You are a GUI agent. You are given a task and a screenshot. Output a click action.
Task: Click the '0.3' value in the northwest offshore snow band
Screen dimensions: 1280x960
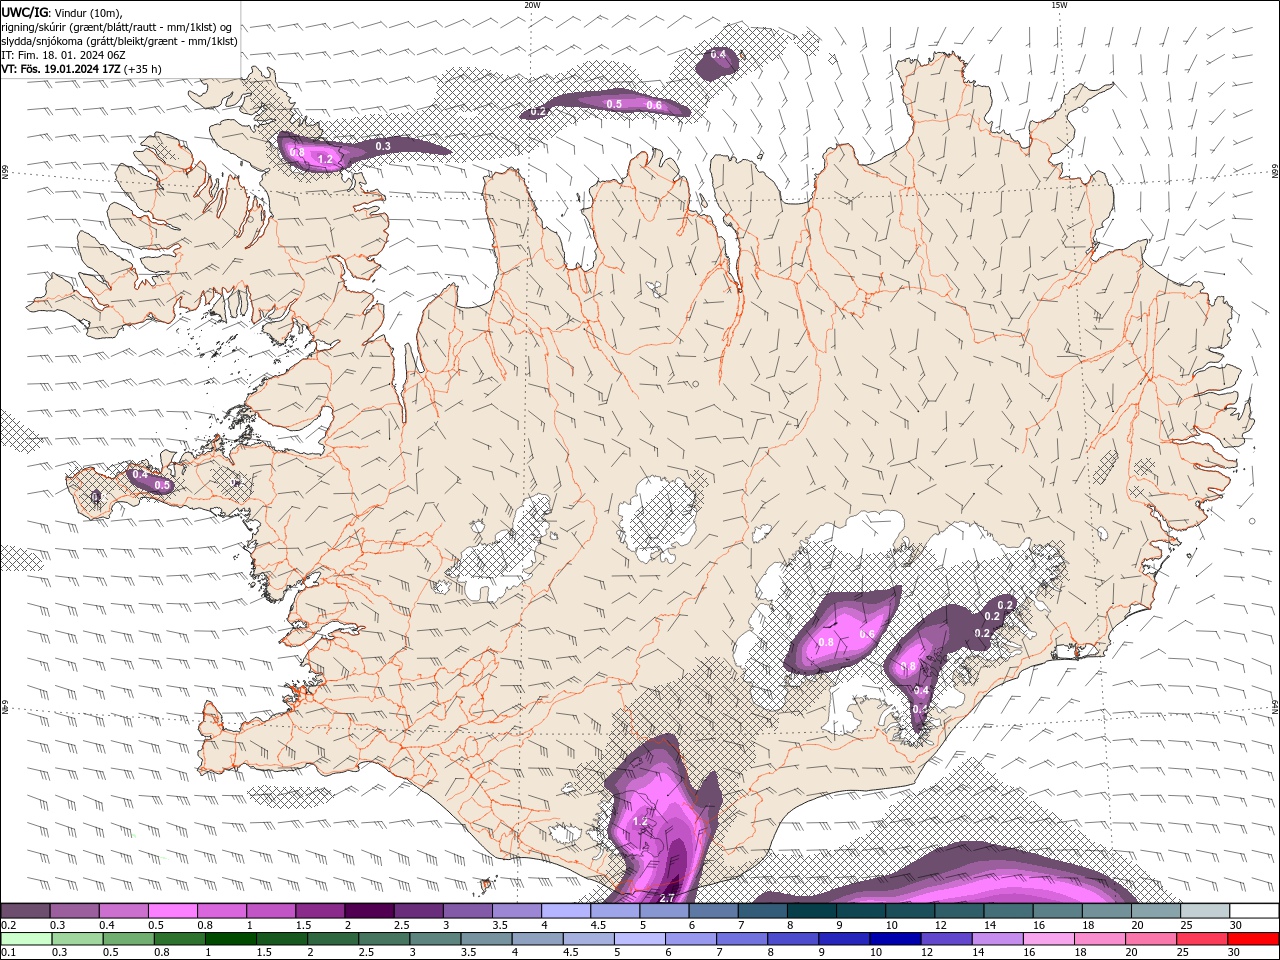pos(382,146)
